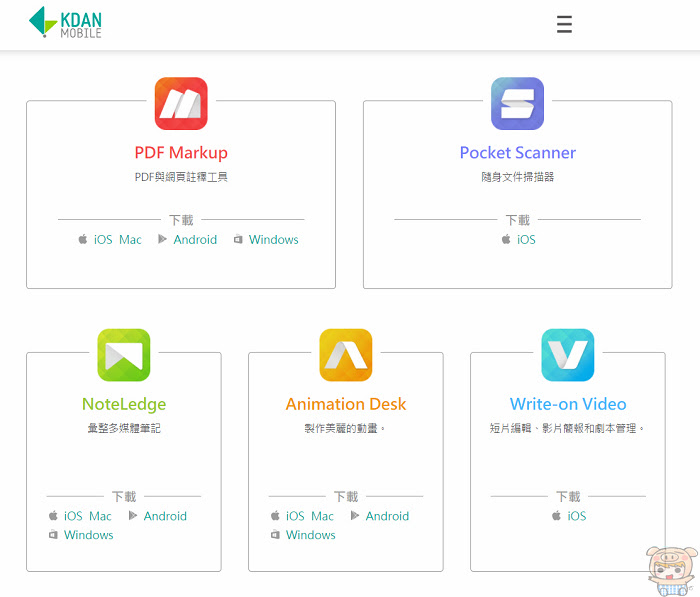Open PDF Markup title link
The width and height of the screenshot is (700, 597).
click(x=181, y=153)
